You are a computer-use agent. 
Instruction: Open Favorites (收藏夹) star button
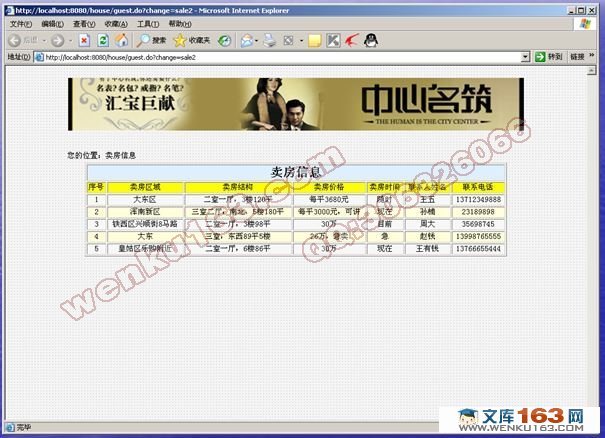pos(192,40)
